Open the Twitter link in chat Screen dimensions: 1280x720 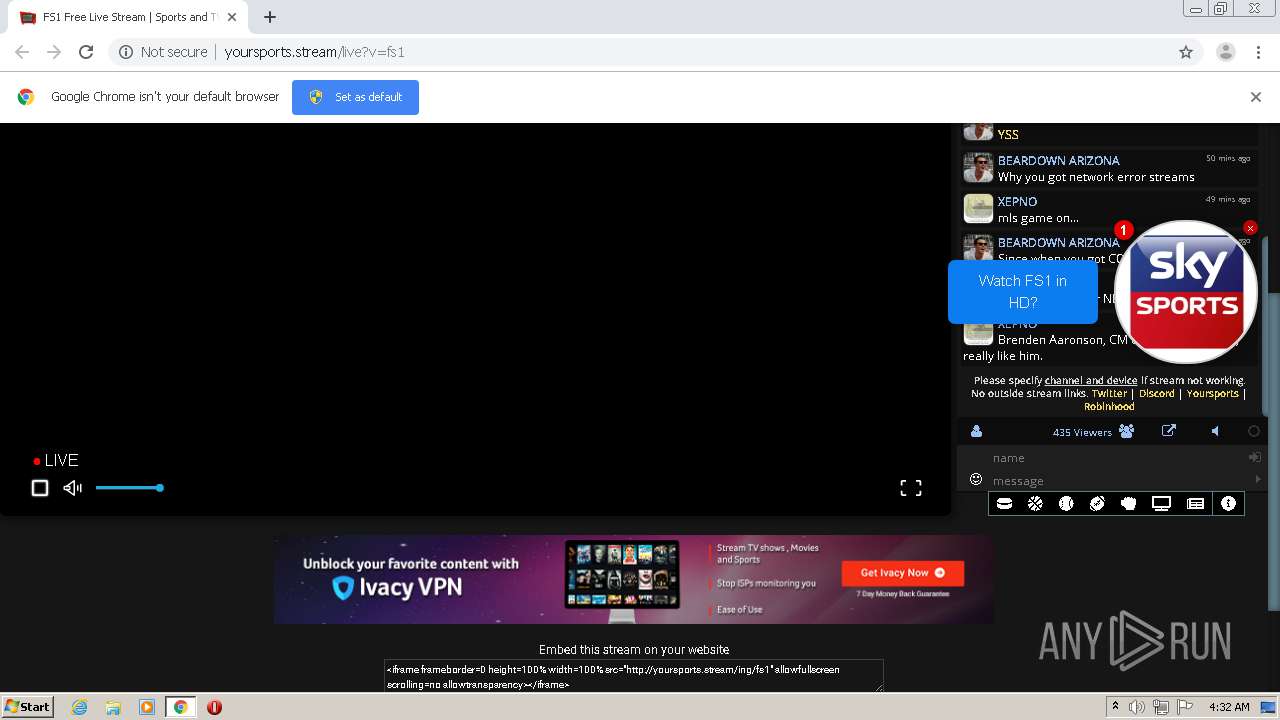pos(1109,393)
